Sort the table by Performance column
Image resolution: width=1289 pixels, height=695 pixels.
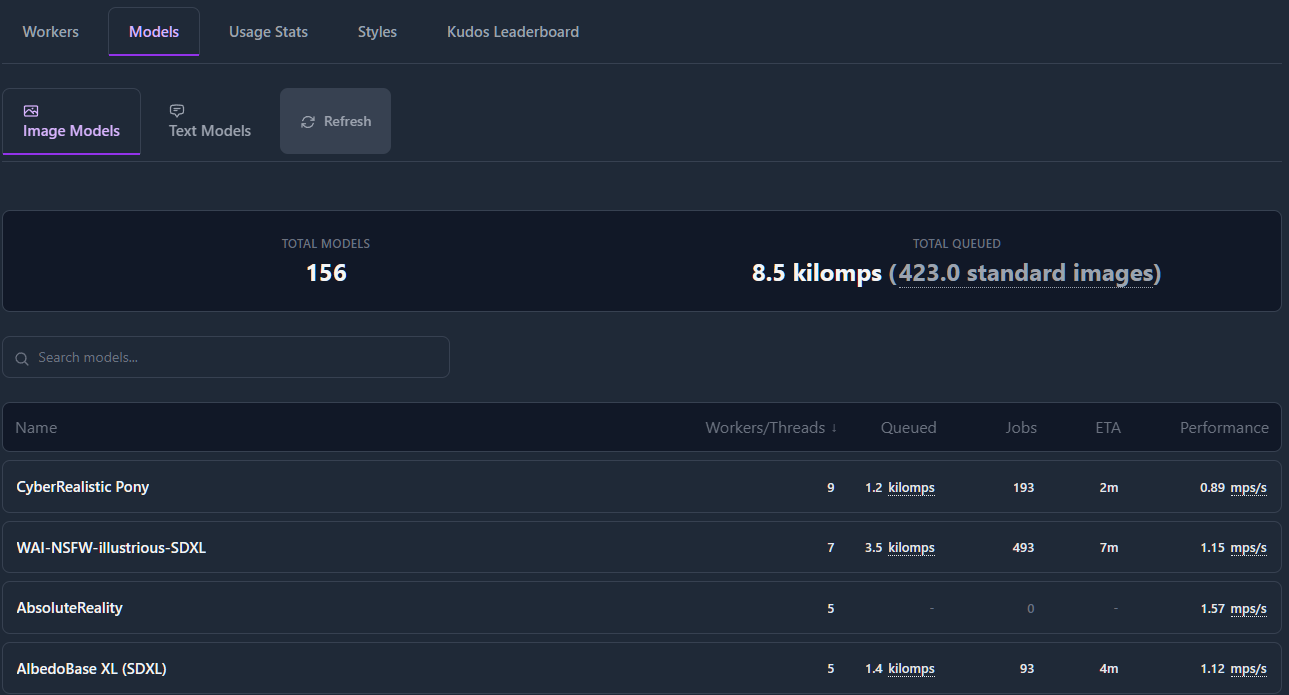[1223, 428]
